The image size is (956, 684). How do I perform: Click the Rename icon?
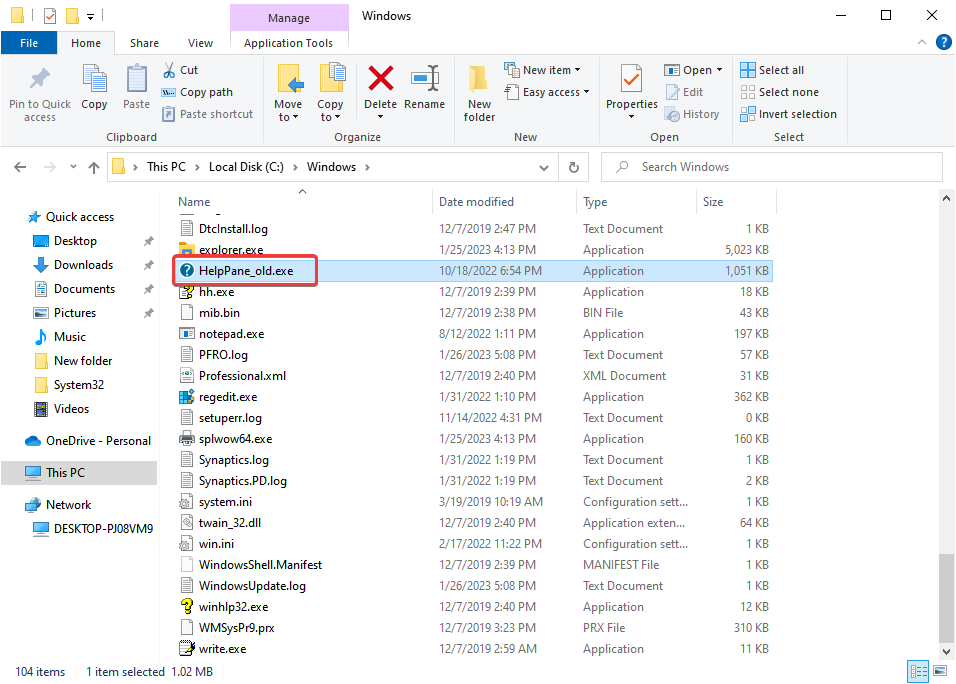tap(425, 79)
